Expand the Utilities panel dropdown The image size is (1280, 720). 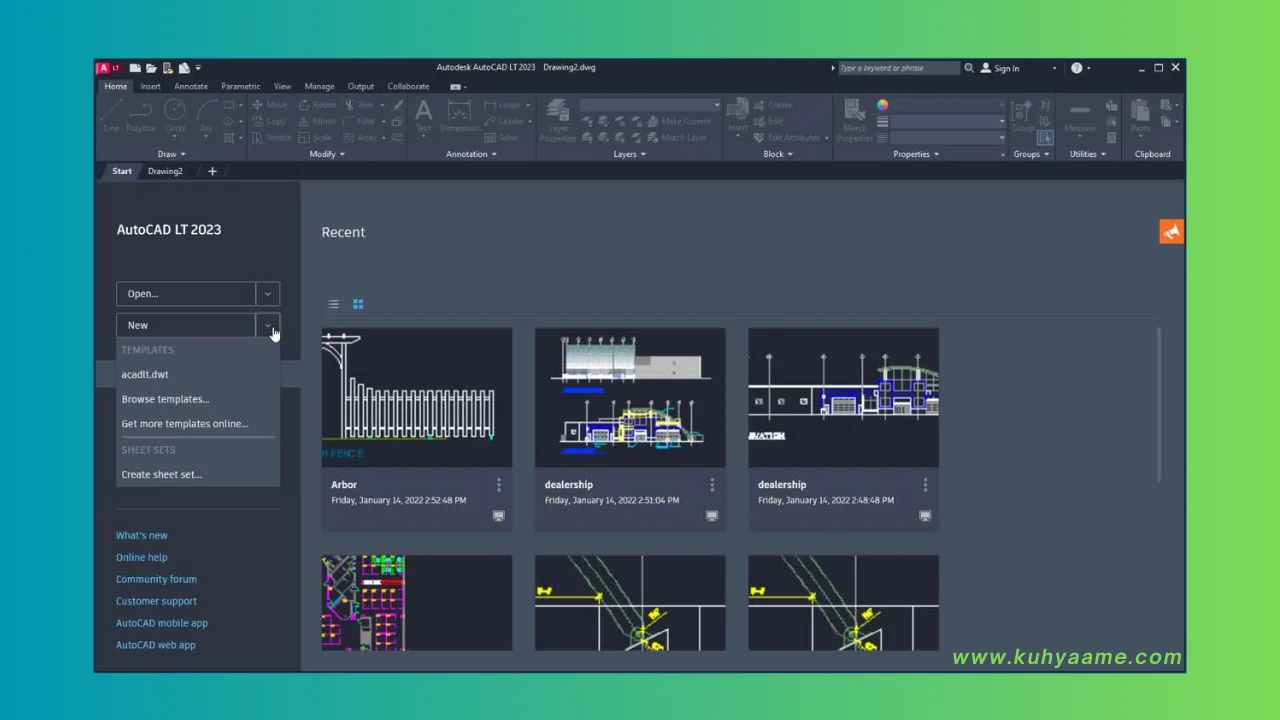tap(1088, 154)
